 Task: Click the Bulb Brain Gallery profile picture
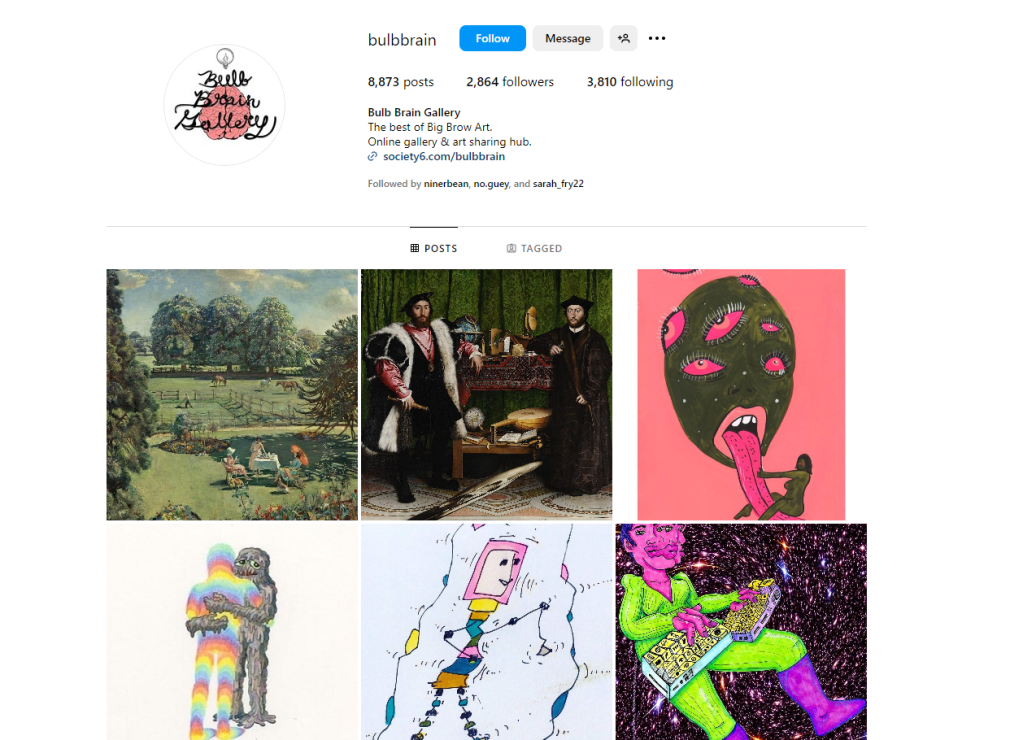pyautogui.click(x=224, y=104)
